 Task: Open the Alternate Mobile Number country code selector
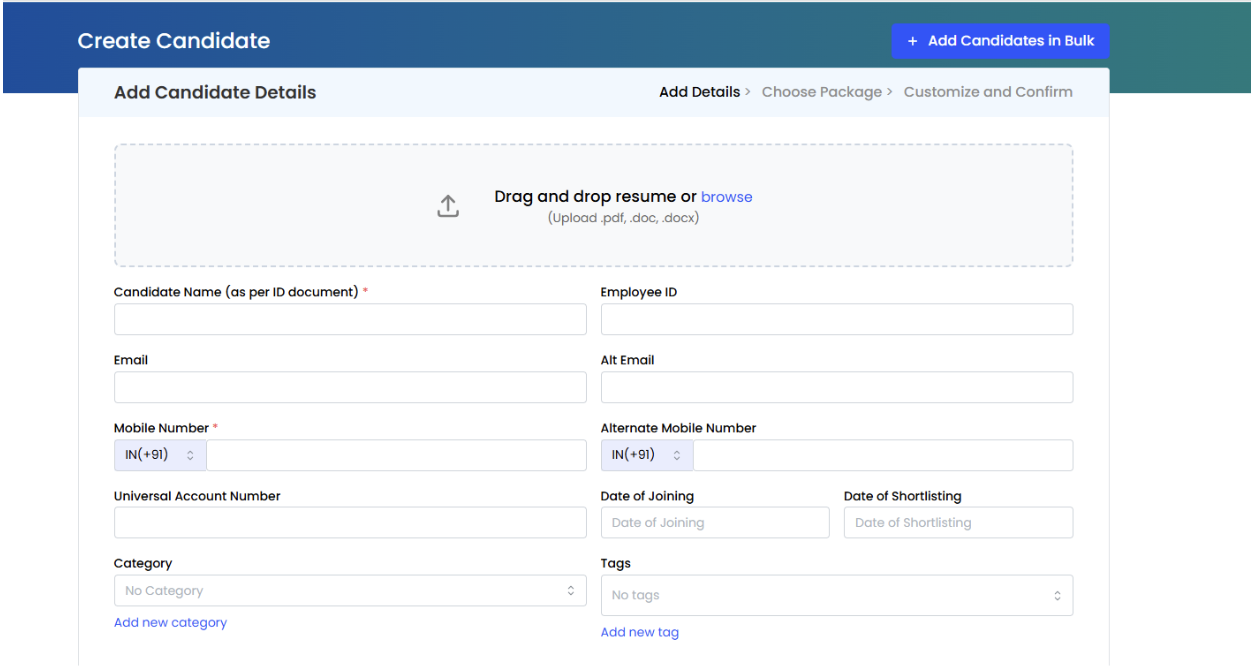click(x=646, y=455)
